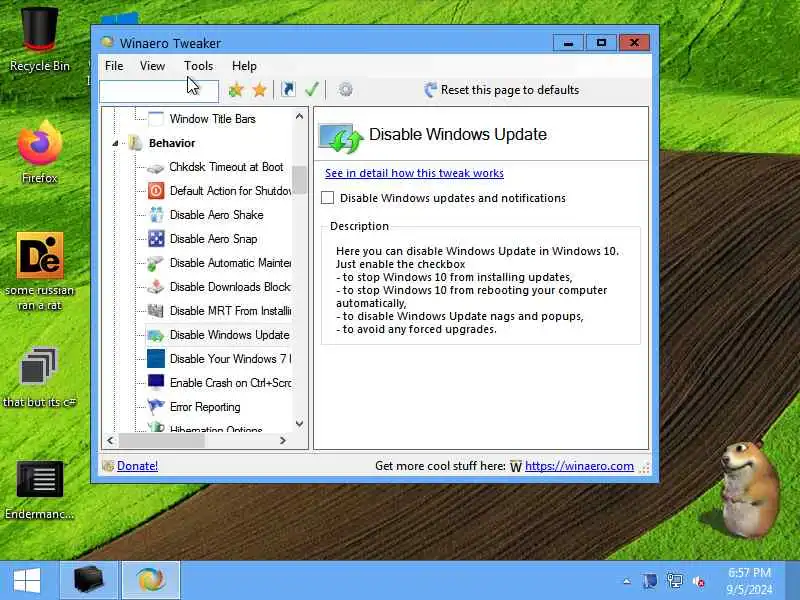
Task: Enable 'Disable Windows updates and notifications' checkbox
Action: tap(328, 198)
